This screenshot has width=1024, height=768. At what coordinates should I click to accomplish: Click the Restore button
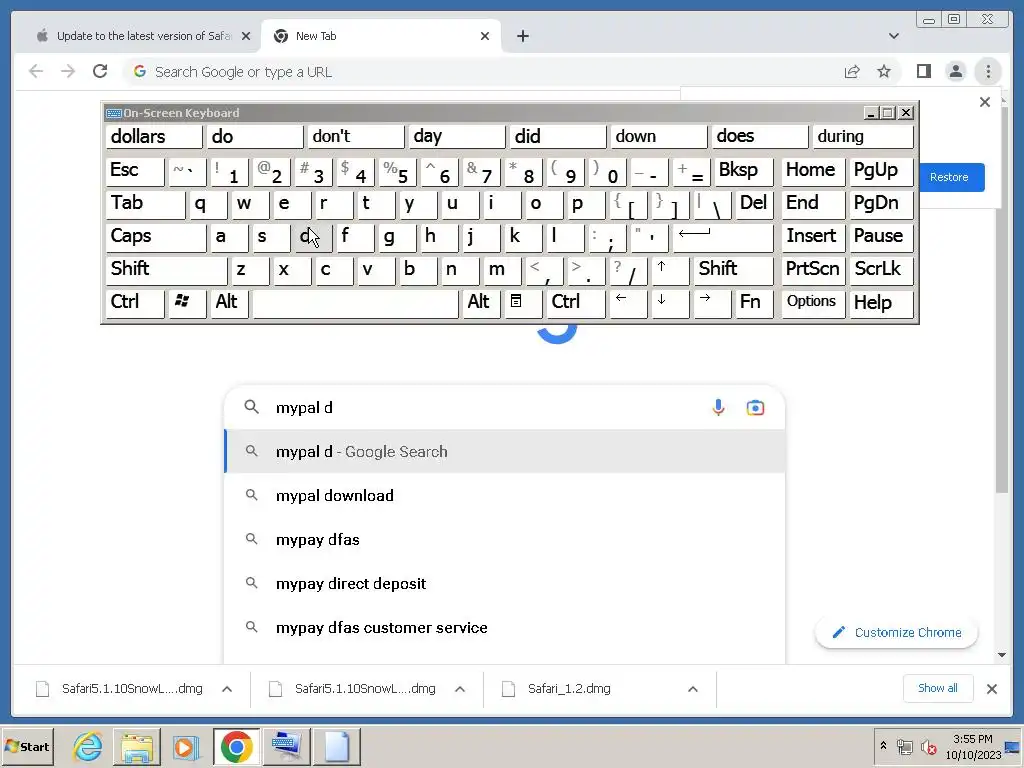click(x=949, y=177)
